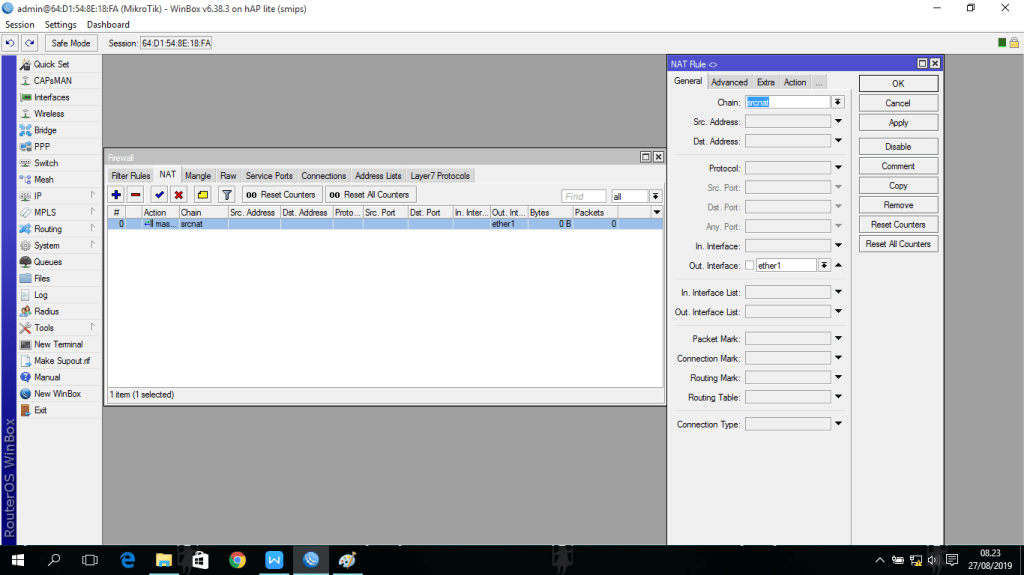Expand the Src. Address field arrow
This screenshot has width=1024, height=575.
[x=838, y=122]
